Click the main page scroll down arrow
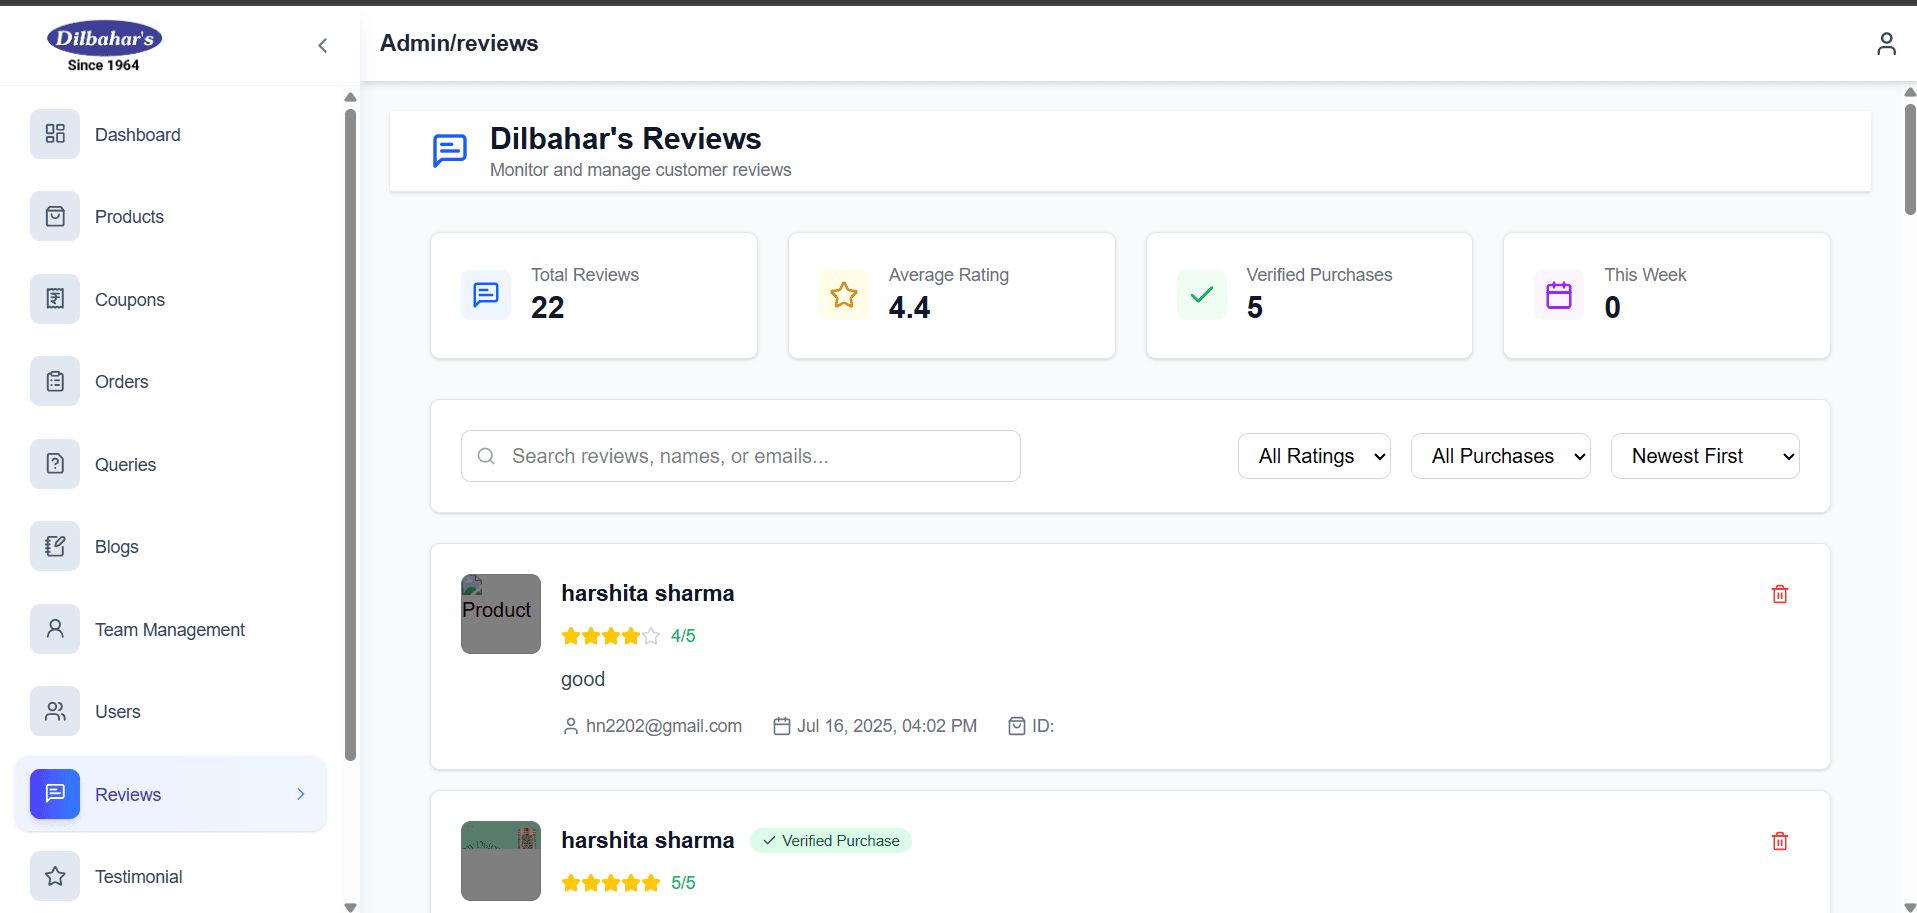Image resolution: width=1917 pixels, height=913 pixels. tap(1910, 907)
